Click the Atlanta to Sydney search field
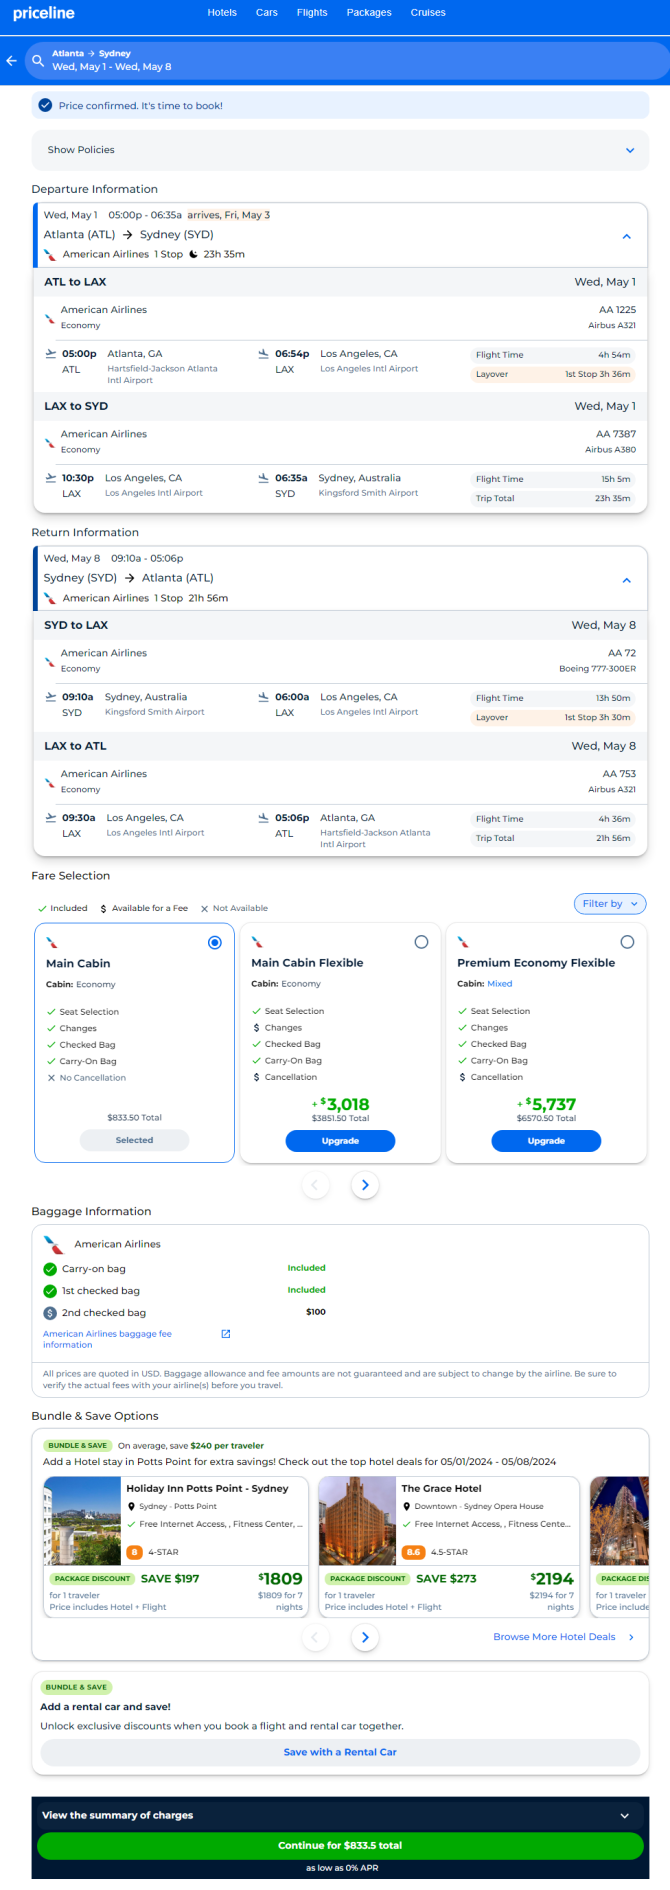 coord(347,61)
